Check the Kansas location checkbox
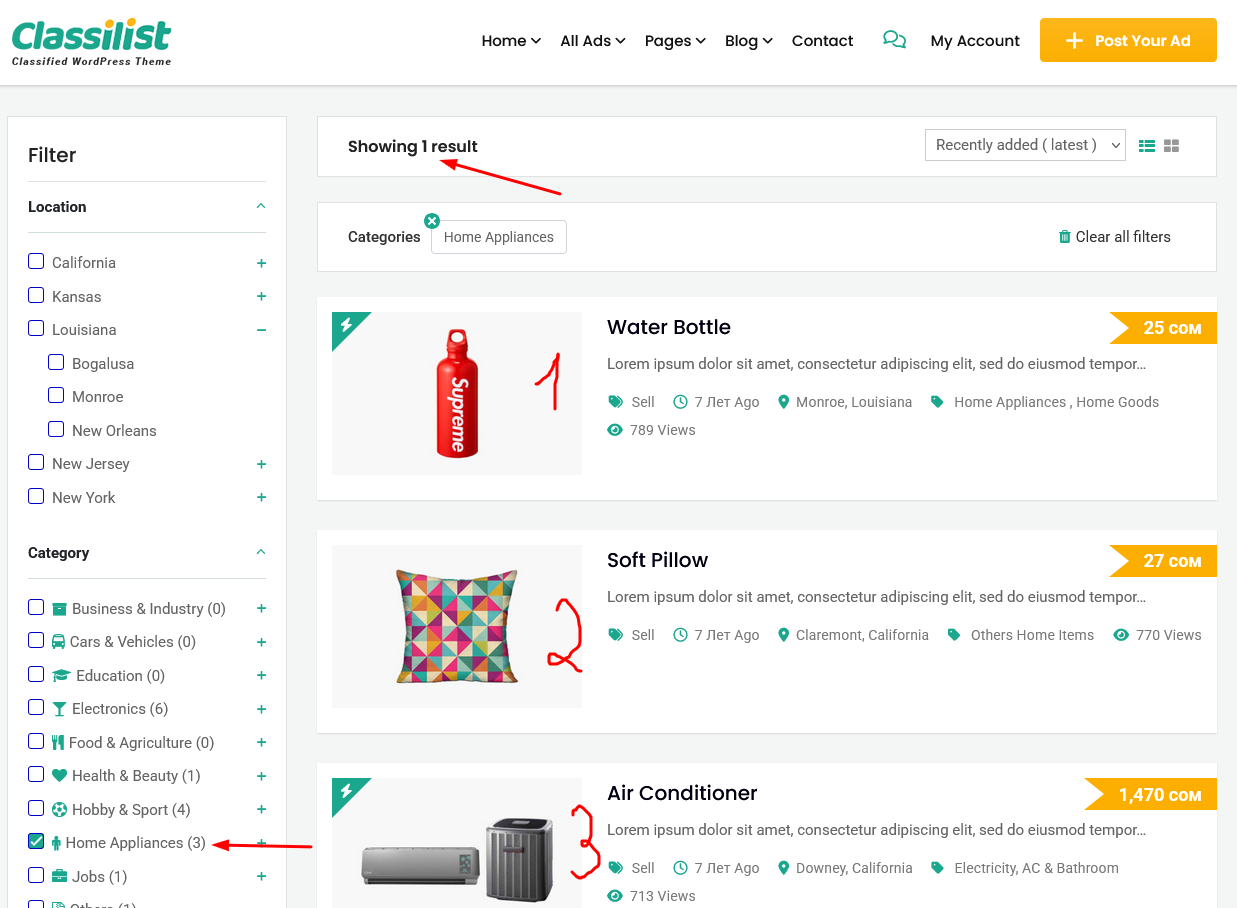This screenshot has width=1237, height=908. click(36, 295)
